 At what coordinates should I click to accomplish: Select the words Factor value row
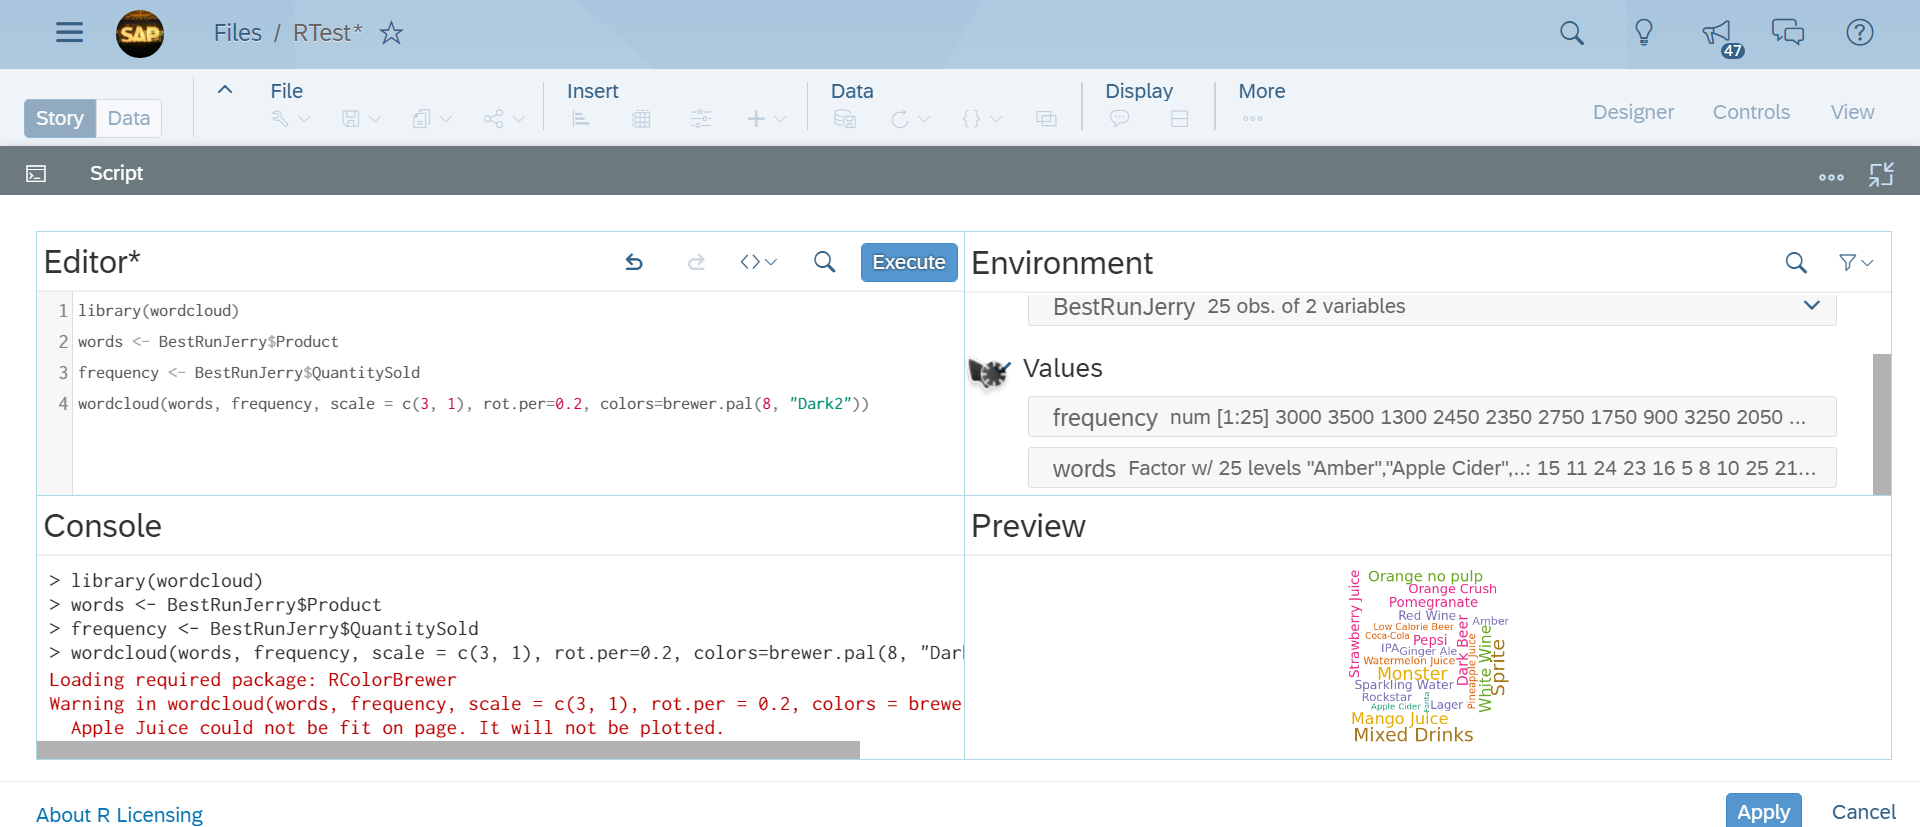pyautogui.click(x=1432, y=468)
